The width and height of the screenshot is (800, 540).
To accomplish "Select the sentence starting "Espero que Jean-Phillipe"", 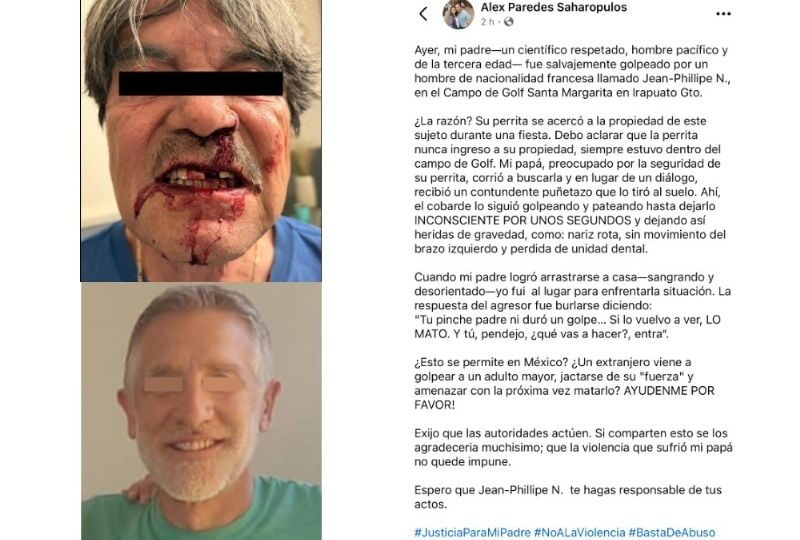I will pos(568,497).
